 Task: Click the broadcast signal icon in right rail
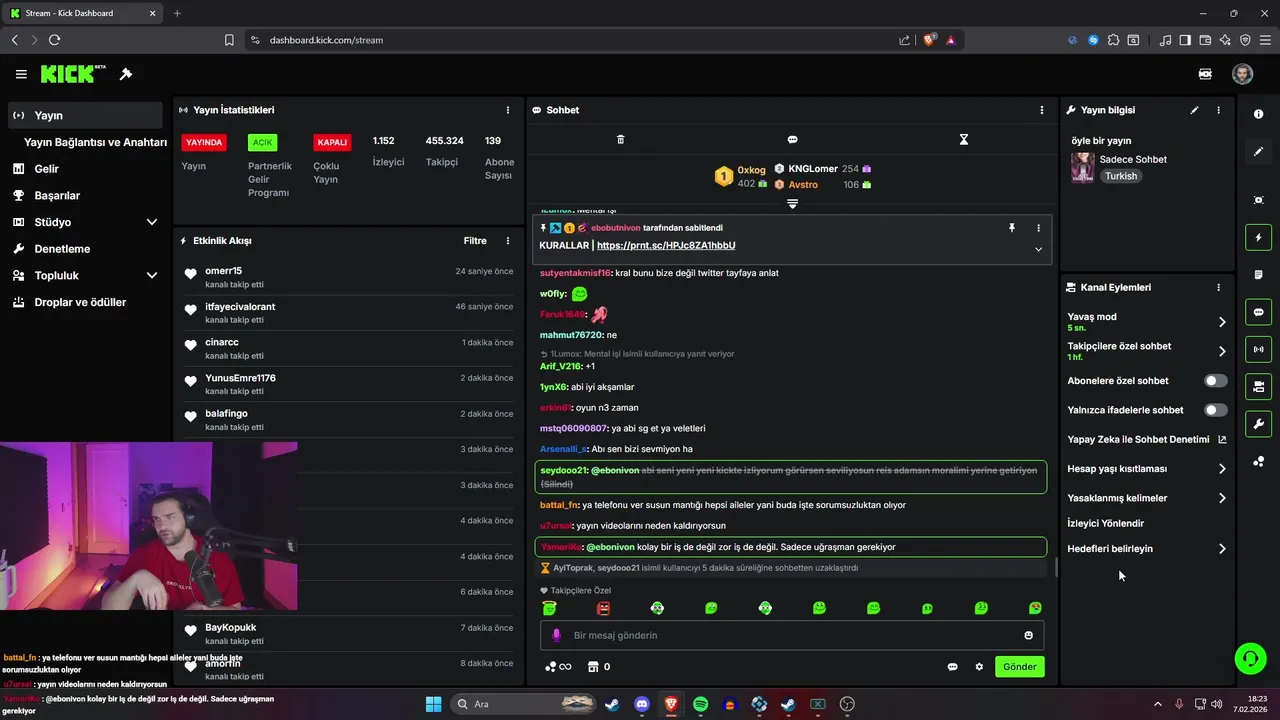pyautogui.click(x=1258, y=349)
